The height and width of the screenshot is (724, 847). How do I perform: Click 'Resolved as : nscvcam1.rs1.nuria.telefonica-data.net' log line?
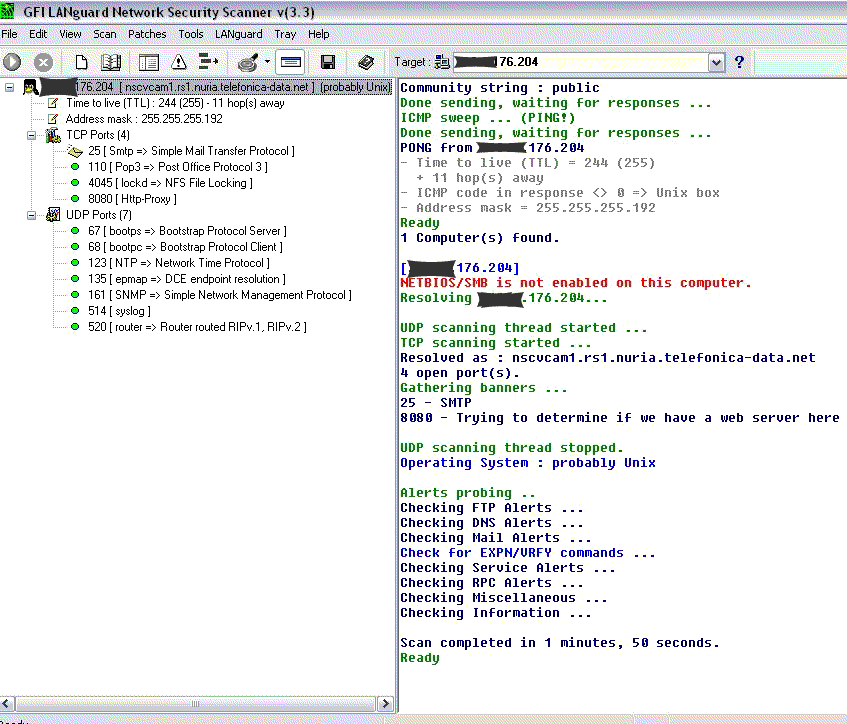(x=608, y=358)
